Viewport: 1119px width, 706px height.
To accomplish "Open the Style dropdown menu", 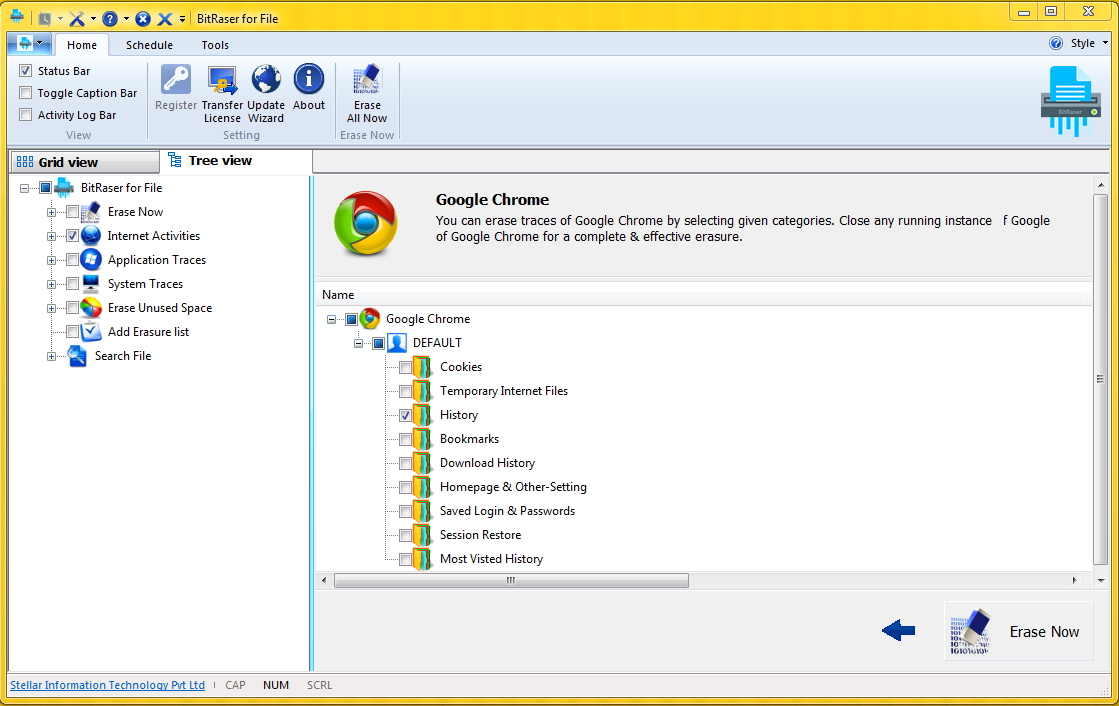I will [x=1089, y=43].
